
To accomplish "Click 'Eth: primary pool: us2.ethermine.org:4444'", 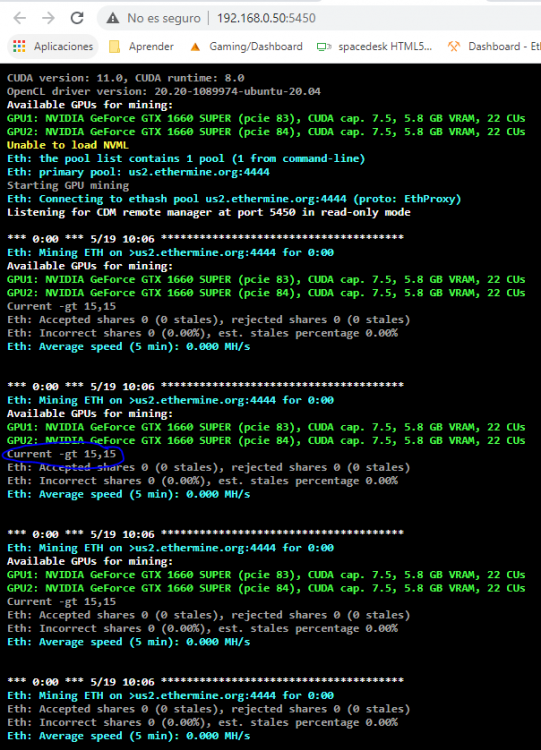I will click(x=138, y=172).
